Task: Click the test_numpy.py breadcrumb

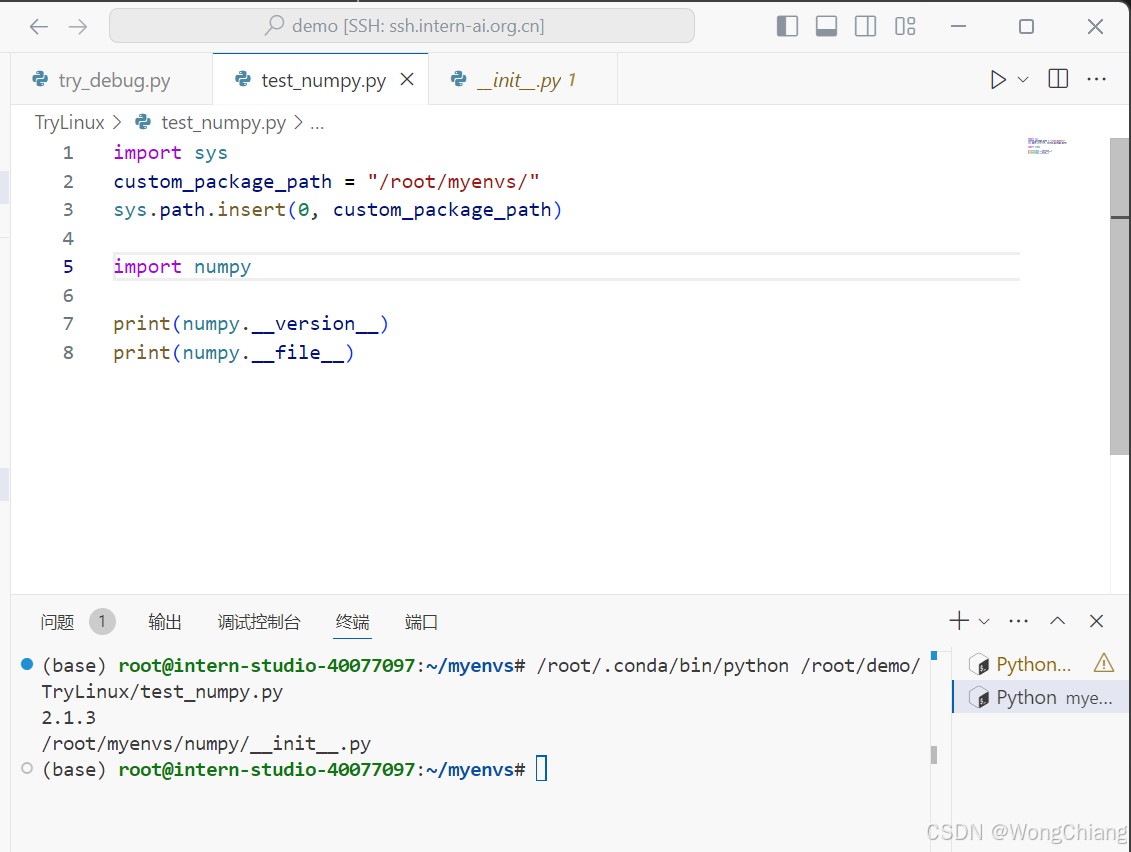Action: click(x=224, y=123)
